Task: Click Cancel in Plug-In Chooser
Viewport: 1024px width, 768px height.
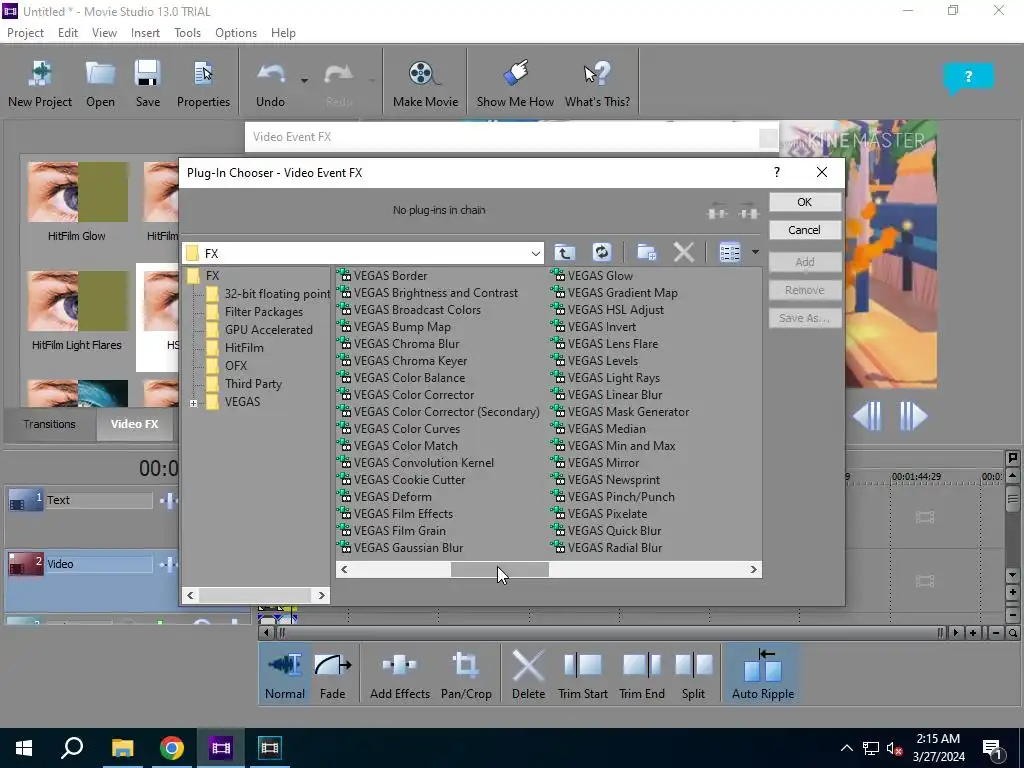Action: (x=805, y=230)
